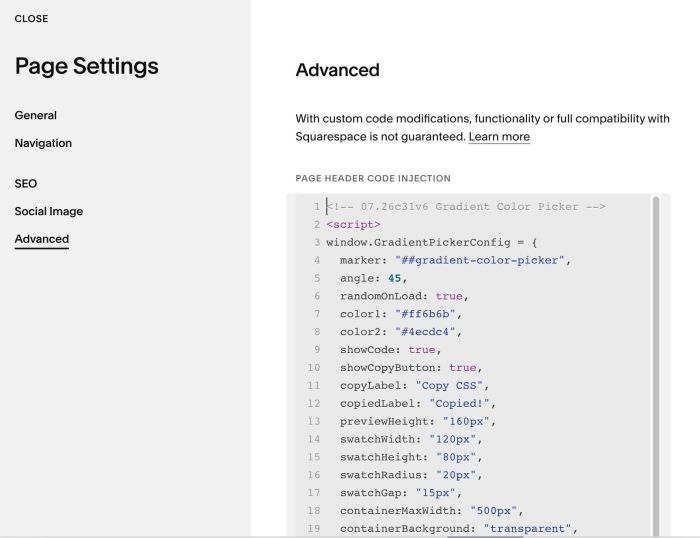Click the color1 value "#ff6b6b"
Screen dimensions: 700x538
point(425,314)
